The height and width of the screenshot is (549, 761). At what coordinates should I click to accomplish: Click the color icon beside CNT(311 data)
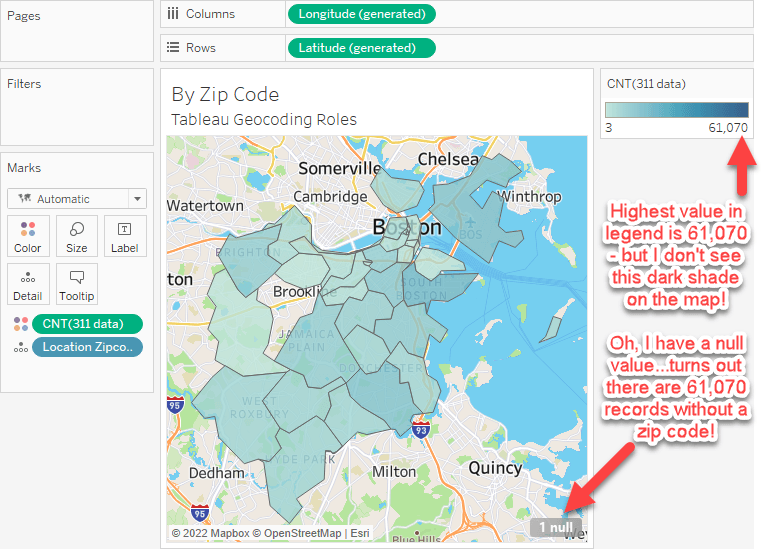click(21, 324)
